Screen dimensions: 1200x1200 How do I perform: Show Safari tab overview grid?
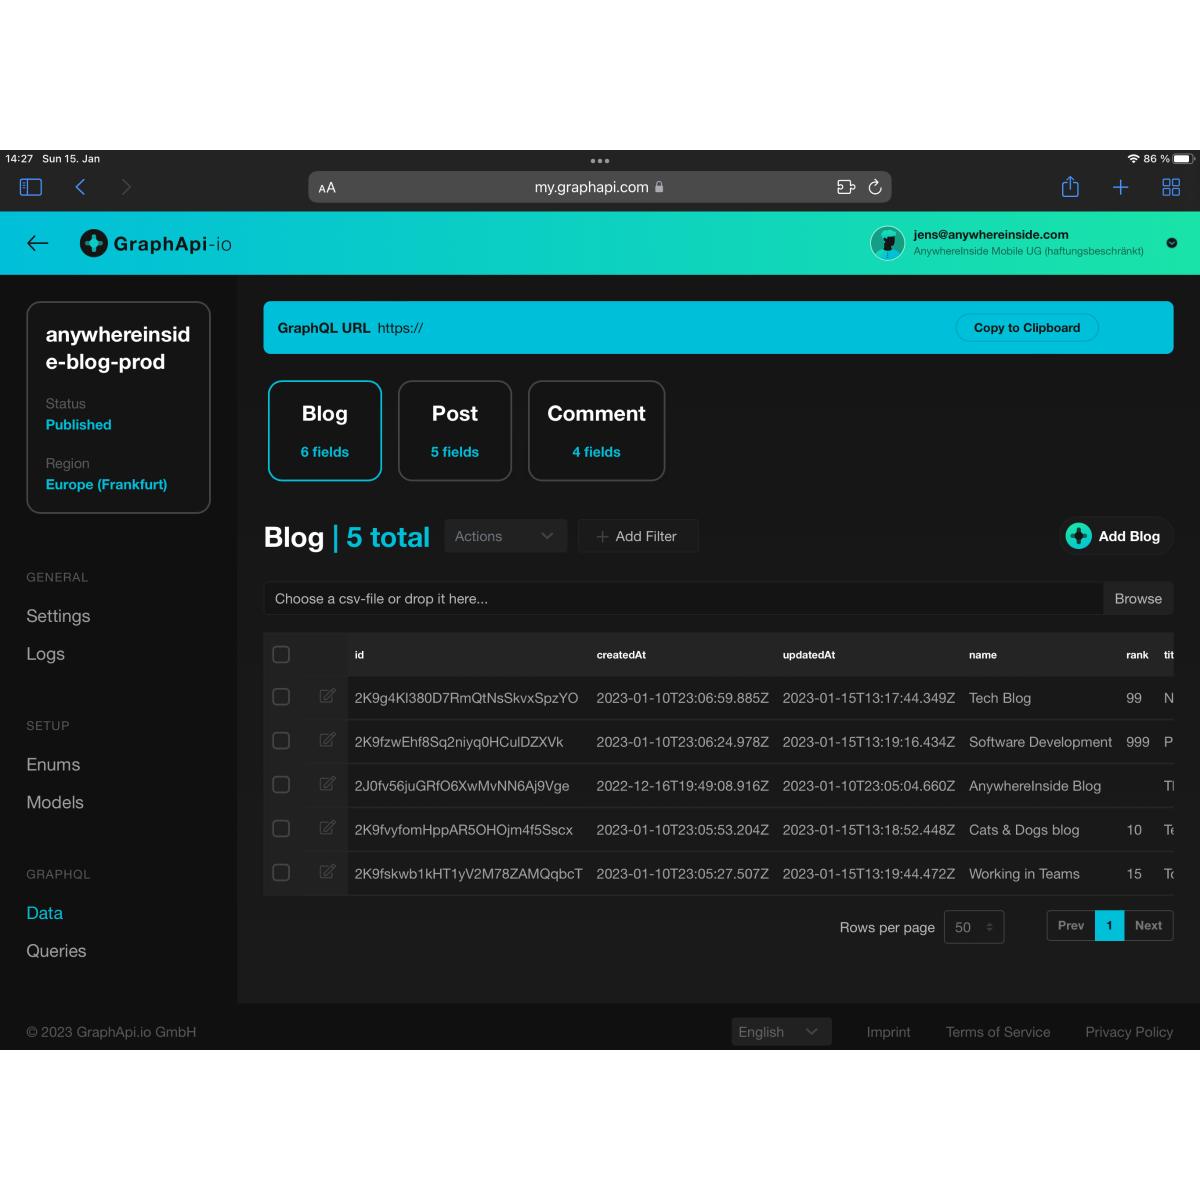pos(1171,187)
